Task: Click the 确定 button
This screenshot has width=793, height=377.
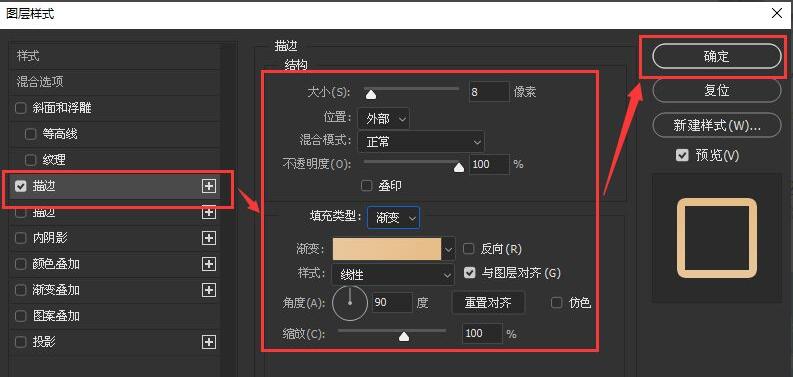Action: (717, 57)
